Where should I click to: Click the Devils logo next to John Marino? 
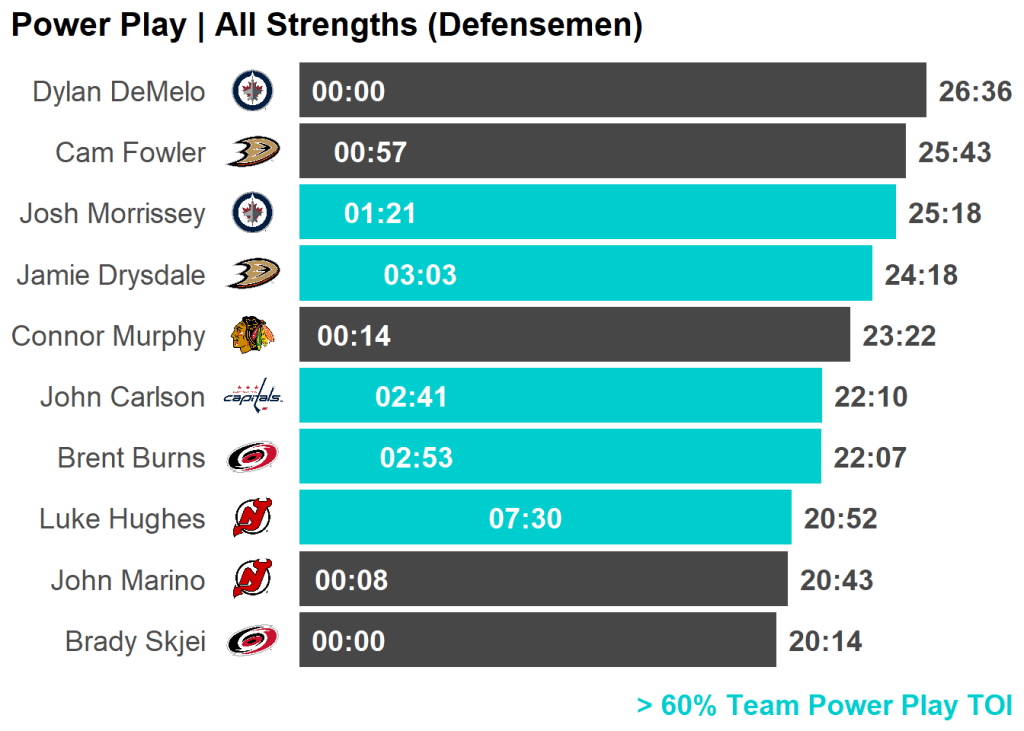[x=252, y=580]
